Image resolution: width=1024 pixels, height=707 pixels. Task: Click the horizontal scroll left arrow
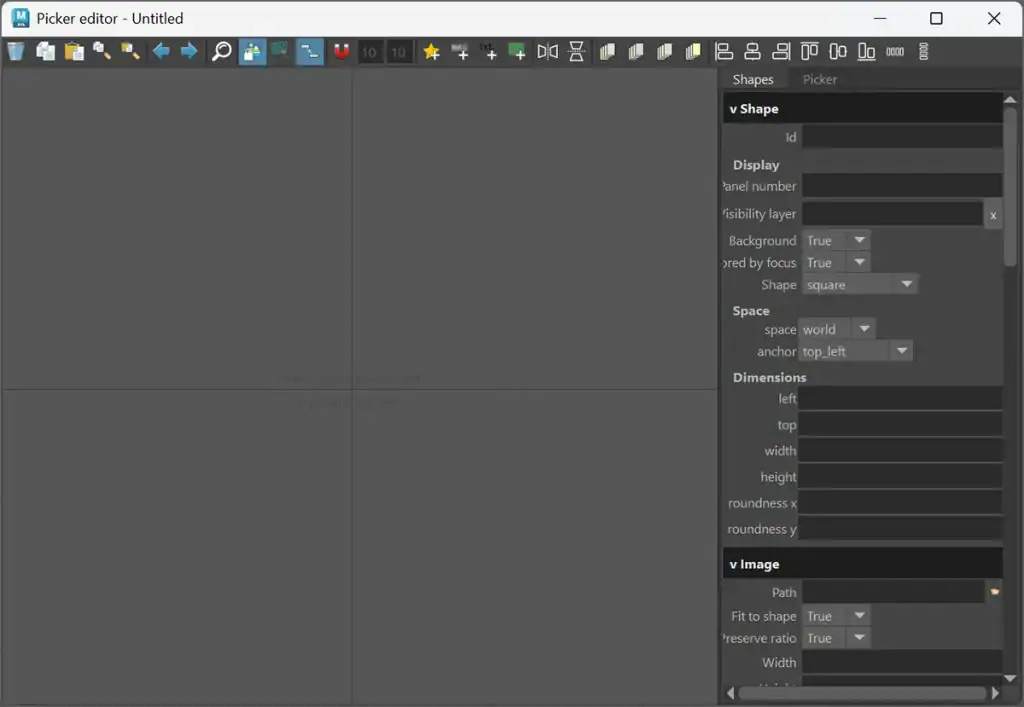coord(730,693)
